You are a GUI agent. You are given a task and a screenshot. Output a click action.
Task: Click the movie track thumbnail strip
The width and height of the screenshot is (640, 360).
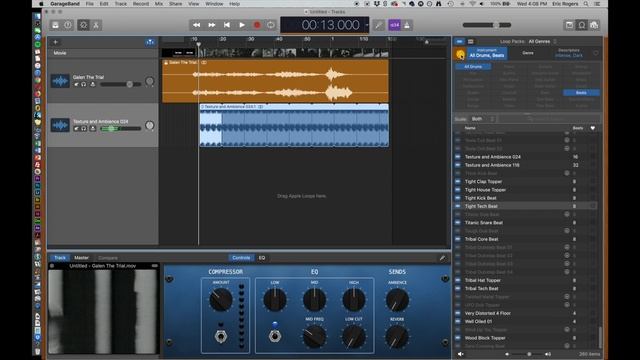[x=275, y=53]
